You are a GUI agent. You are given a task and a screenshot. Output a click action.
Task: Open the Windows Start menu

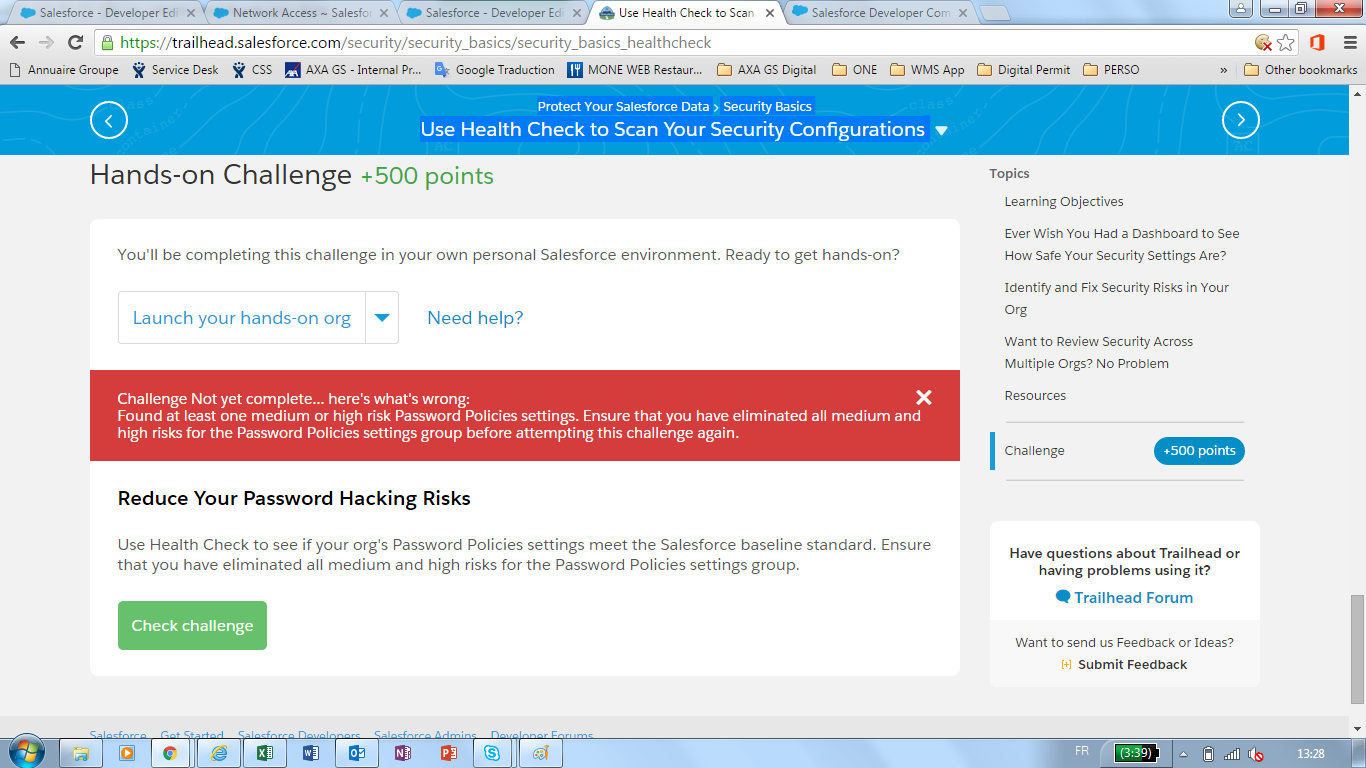pyautogui.click(x=26, y=752)
